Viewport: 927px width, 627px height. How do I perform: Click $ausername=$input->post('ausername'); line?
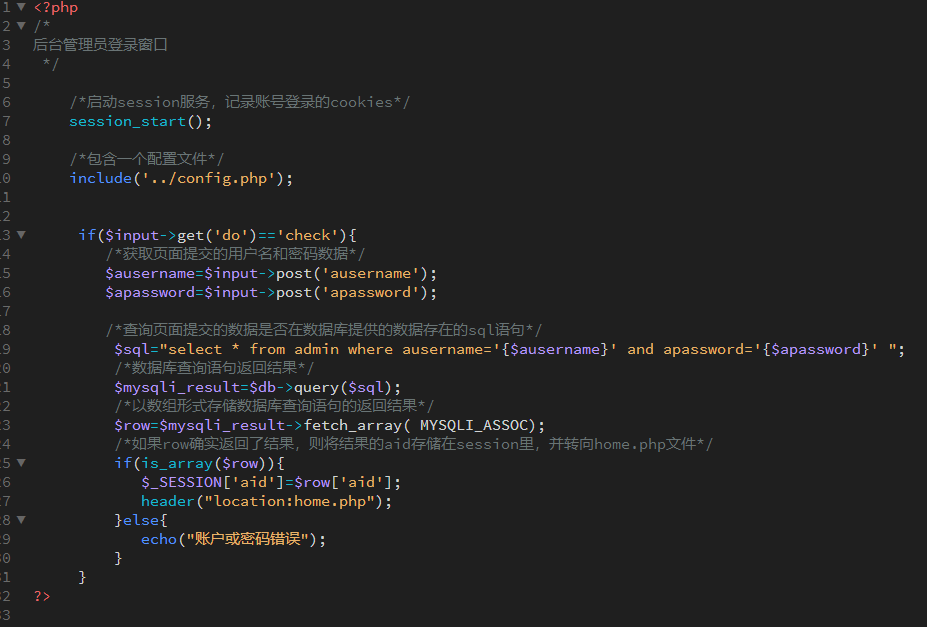(x=271, y=274)
